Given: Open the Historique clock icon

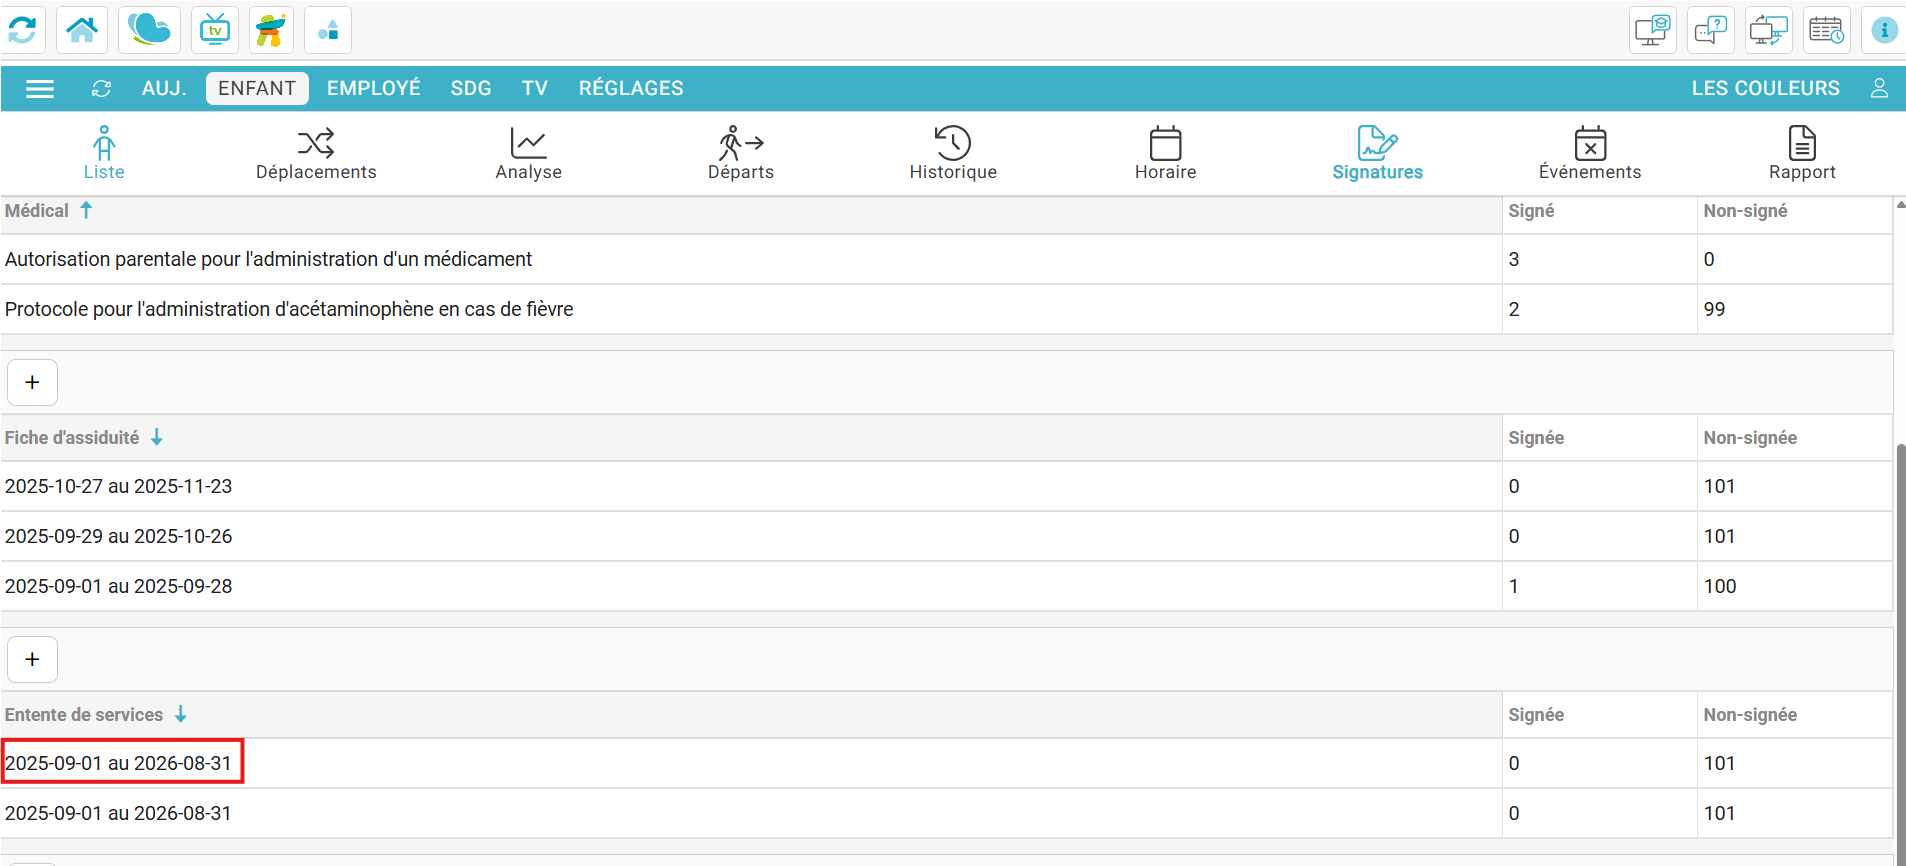Looking at the screenshot, I should coord(953,144).
